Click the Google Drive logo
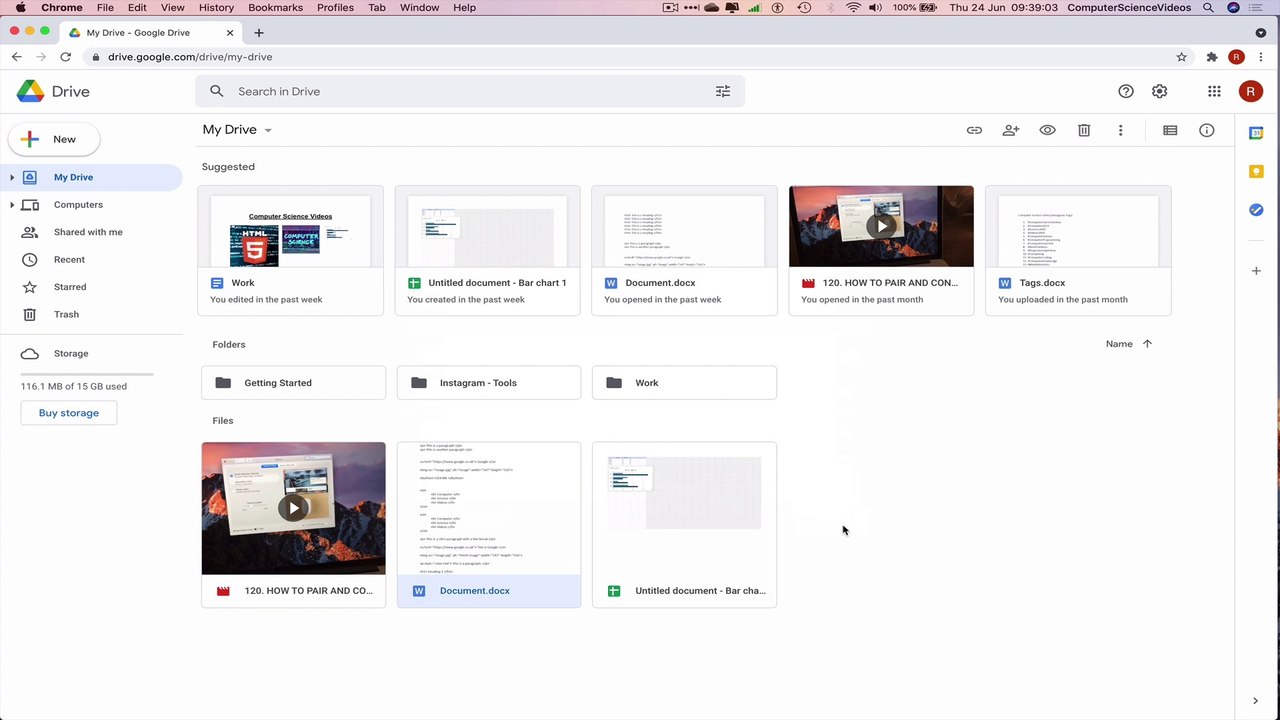This screenshot has height=720, width=1280. coord(53,91)
